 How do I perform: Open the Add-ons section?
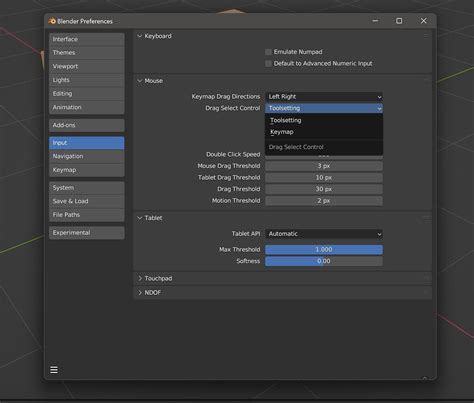87,125
